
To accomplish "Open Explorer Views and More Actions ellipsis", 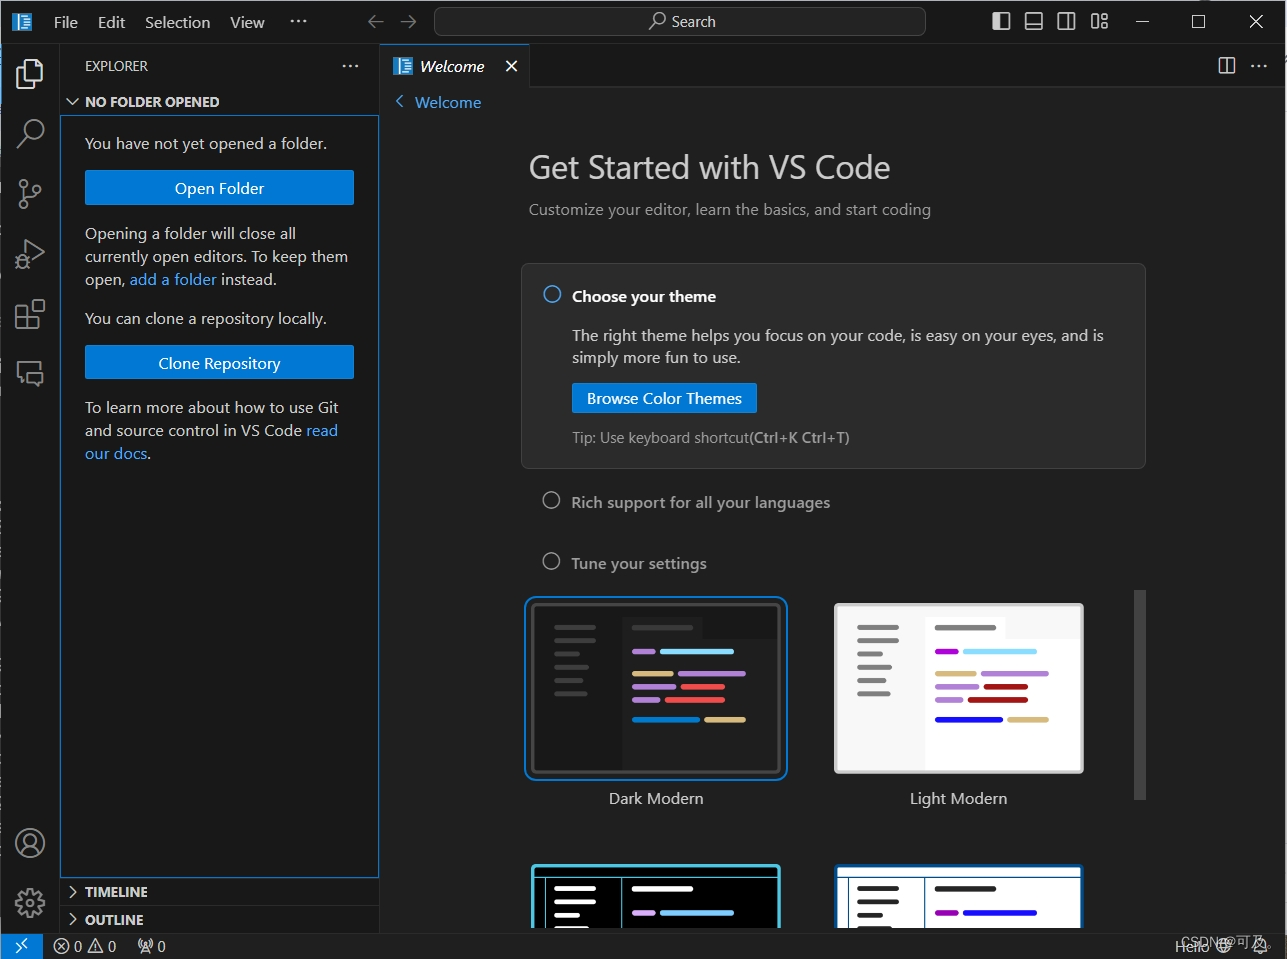I will (350, 66).
